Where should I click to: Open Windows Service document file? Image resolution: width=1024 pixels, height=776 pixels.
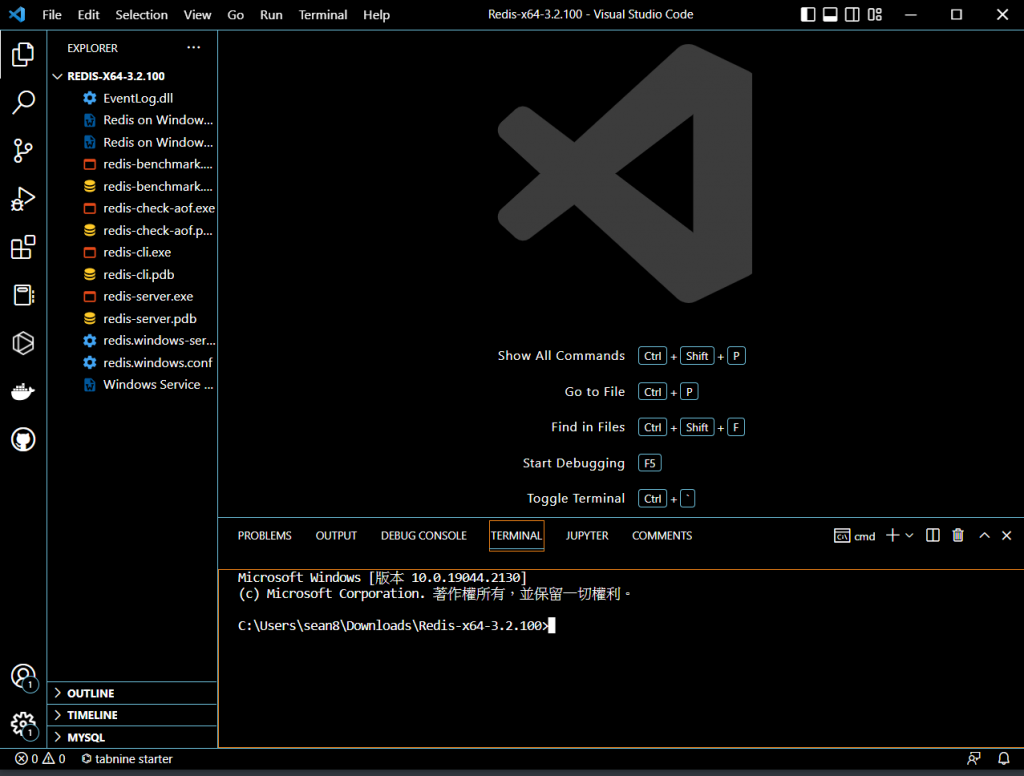[133, 385]
